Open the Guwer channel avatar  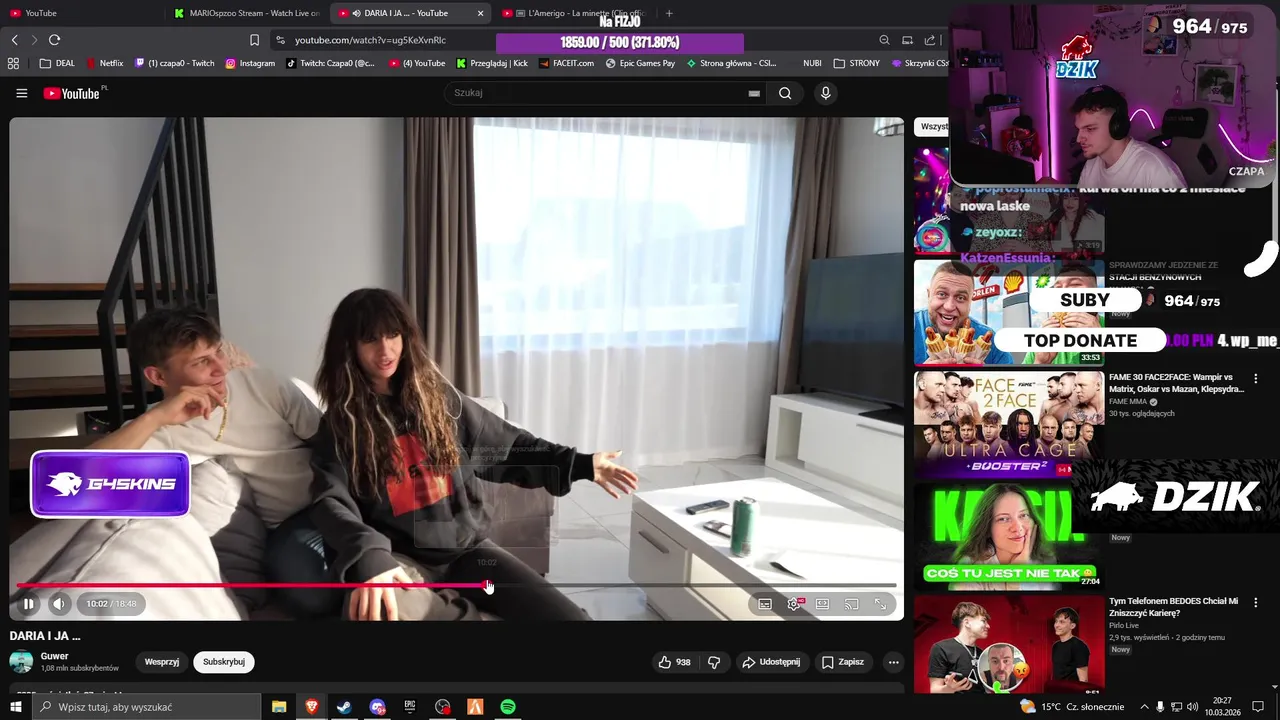21,662
